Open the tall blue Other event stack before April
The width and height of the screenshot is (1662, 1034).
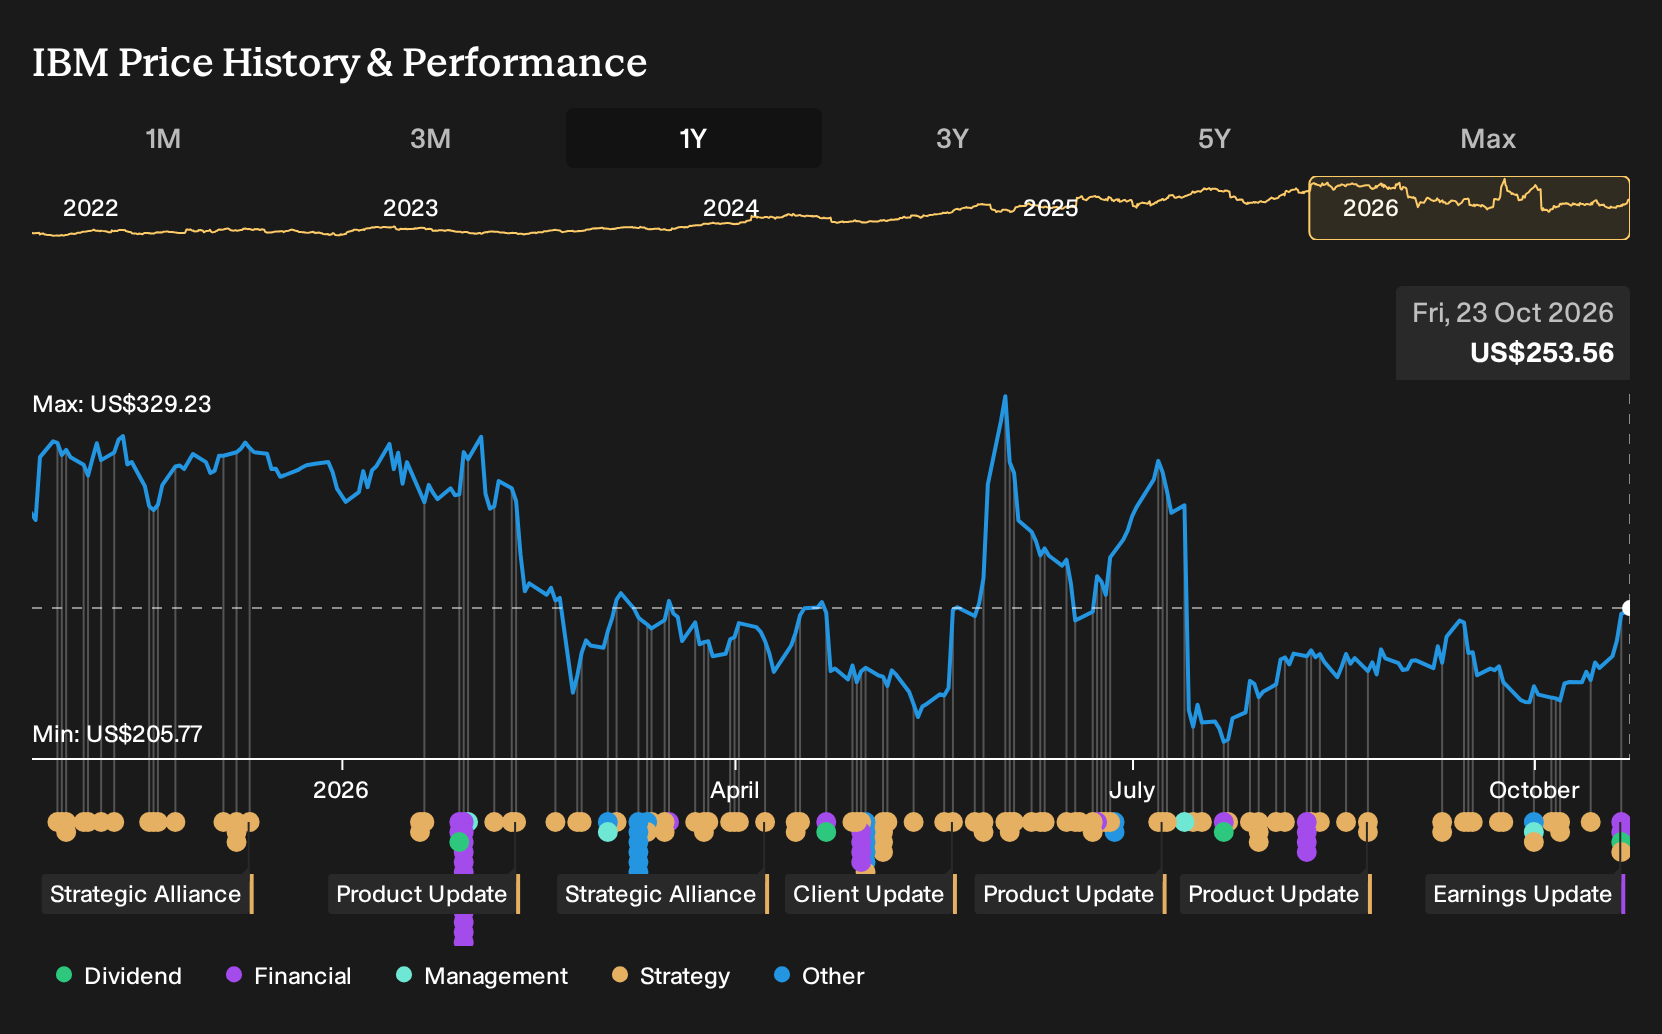(638, 843)
